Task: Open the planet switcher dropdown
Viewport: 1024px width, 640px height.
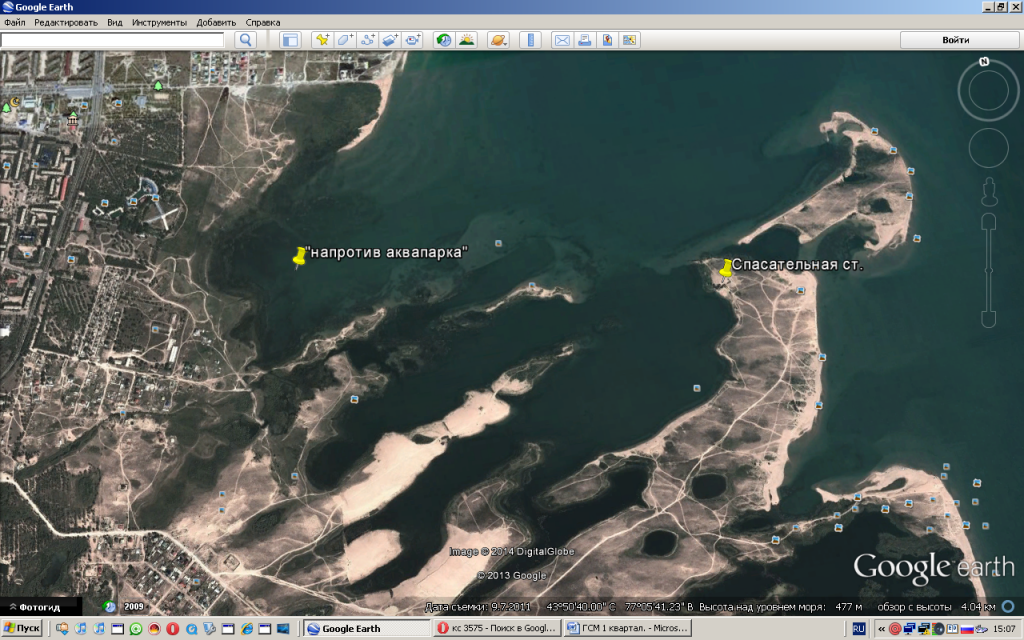Action: 498,40
